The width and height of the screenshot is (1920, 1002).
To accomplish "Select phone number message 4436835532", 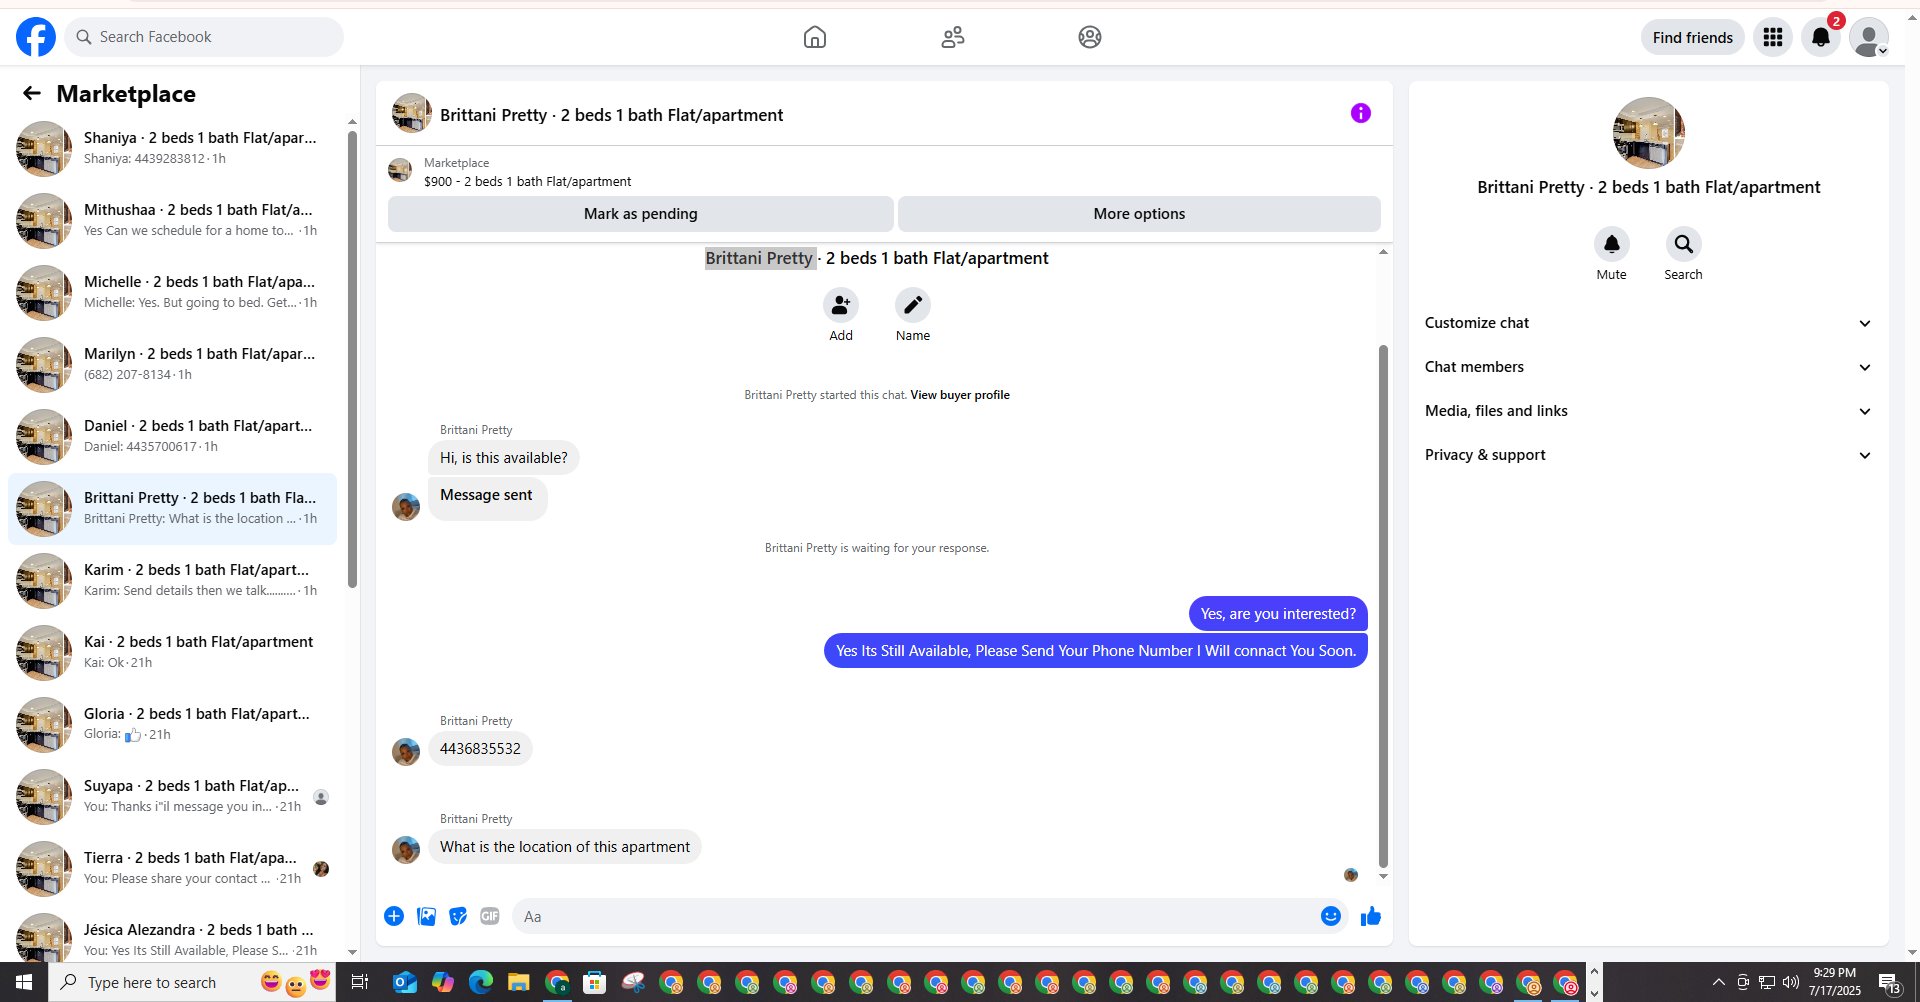I will click(480, 749).
